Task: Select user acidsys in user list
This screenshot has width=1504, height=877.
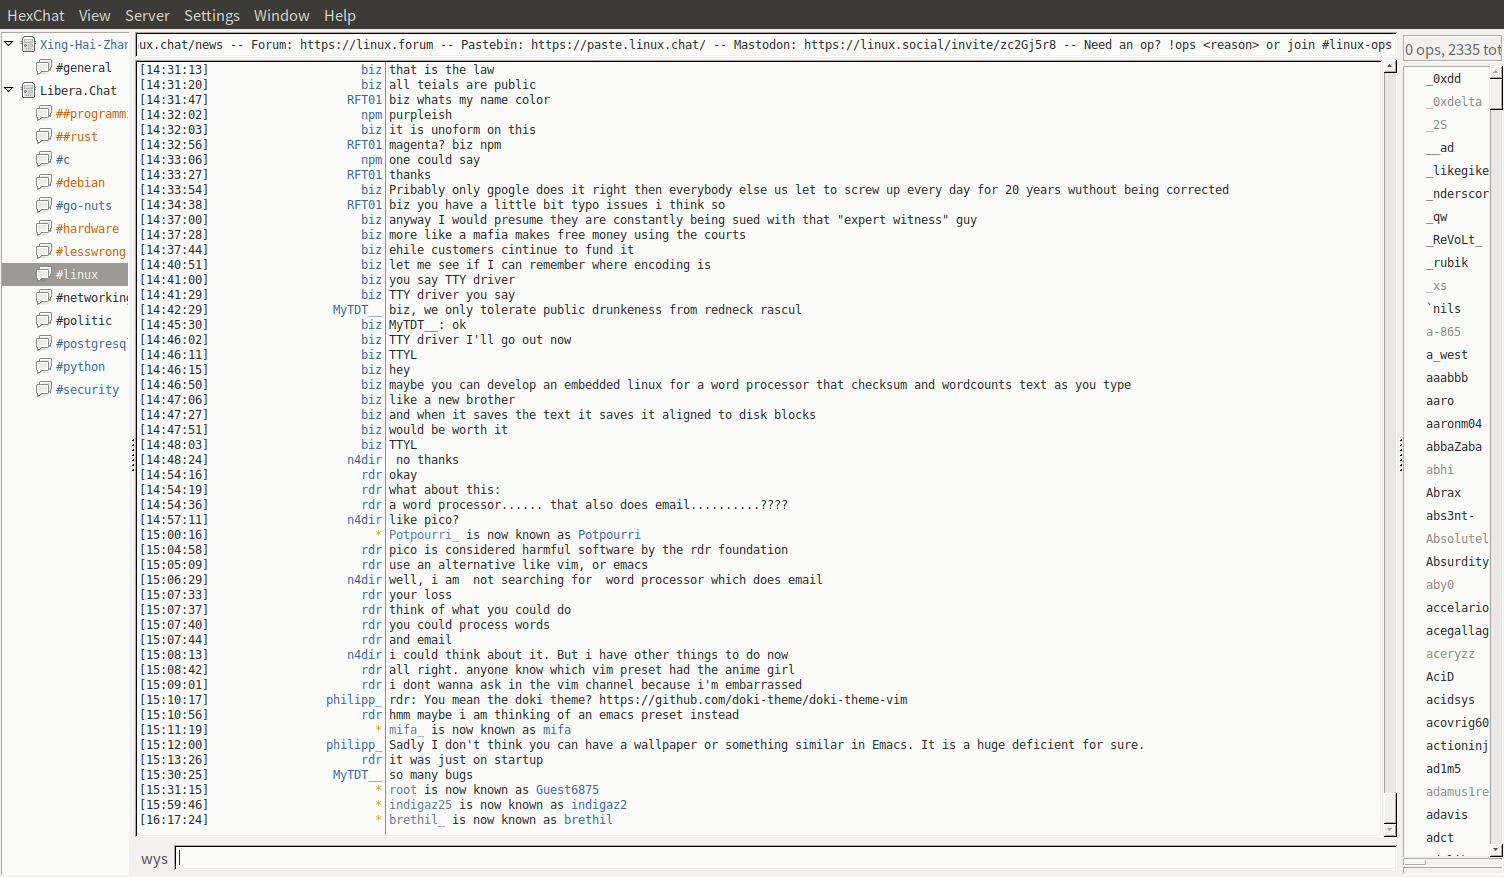Action: [1450, 700]
